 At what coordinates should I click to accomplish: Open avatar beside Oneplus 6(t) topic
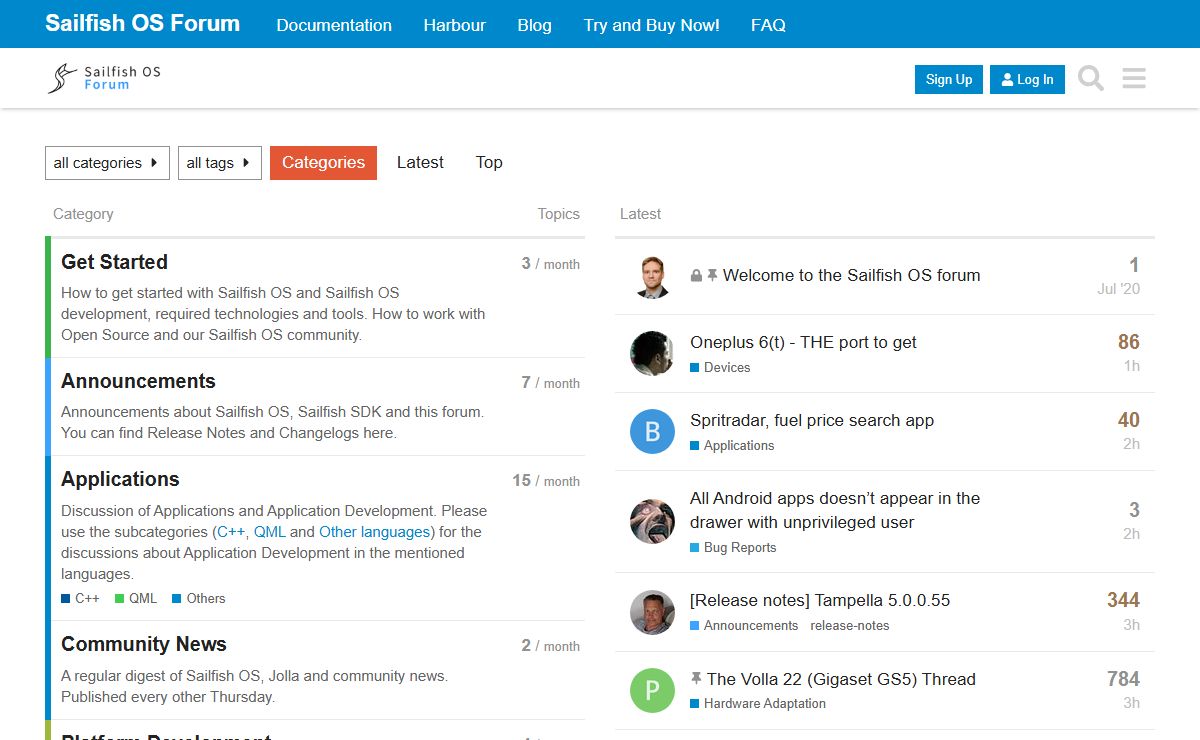[x=652, y=354]
